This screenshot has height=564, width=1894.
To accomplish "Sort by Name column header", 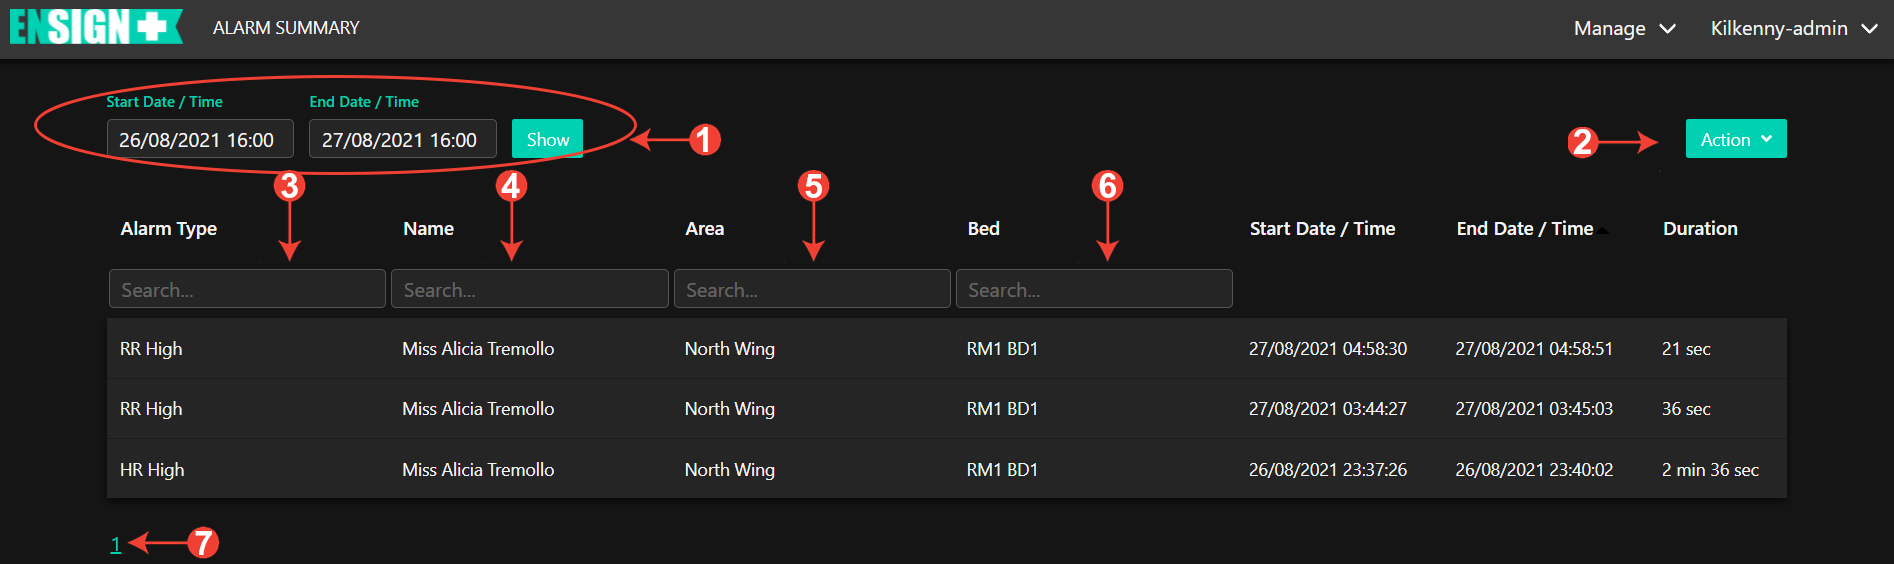I will pos(428,229).
